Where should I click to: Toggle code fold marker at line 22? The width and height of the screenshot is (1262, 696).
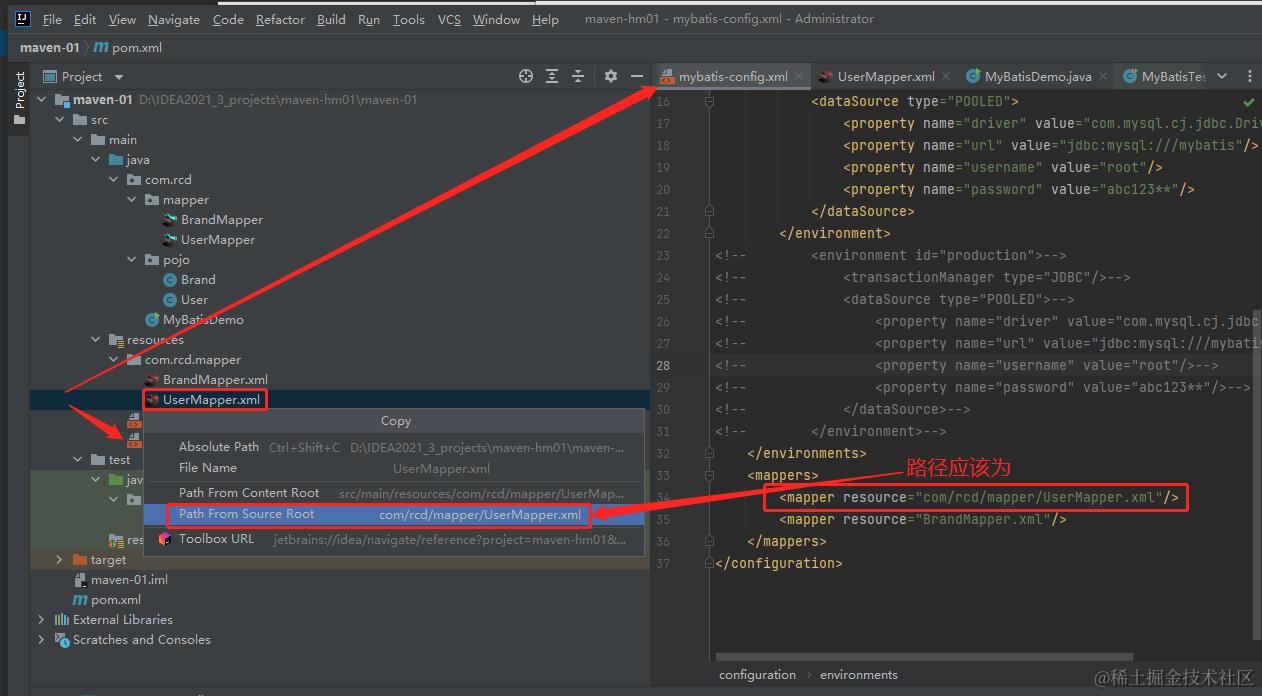pyautogui.click(x=709, y=234)
